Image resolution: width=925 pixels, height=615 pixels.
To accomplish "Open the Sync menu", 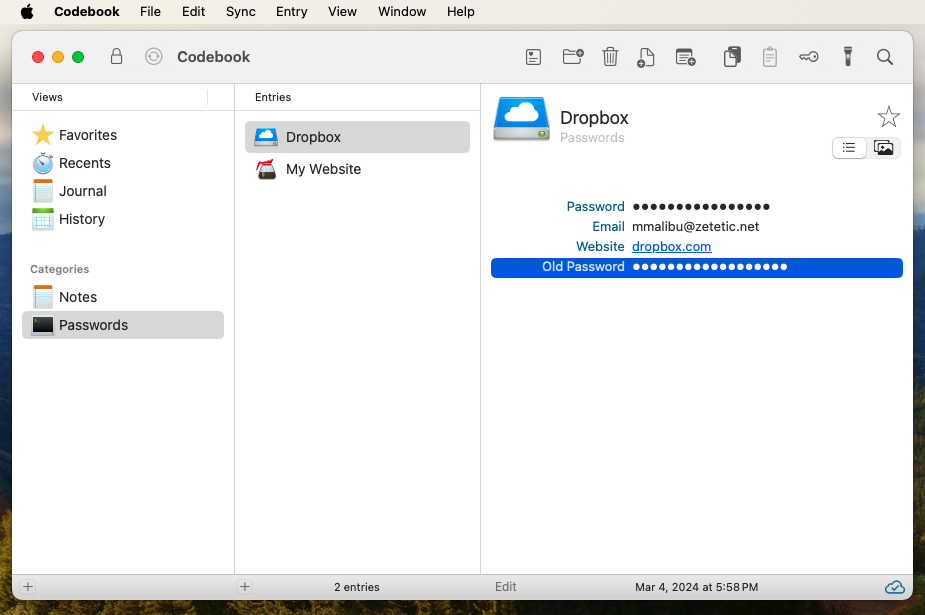I will click(241, 12).
